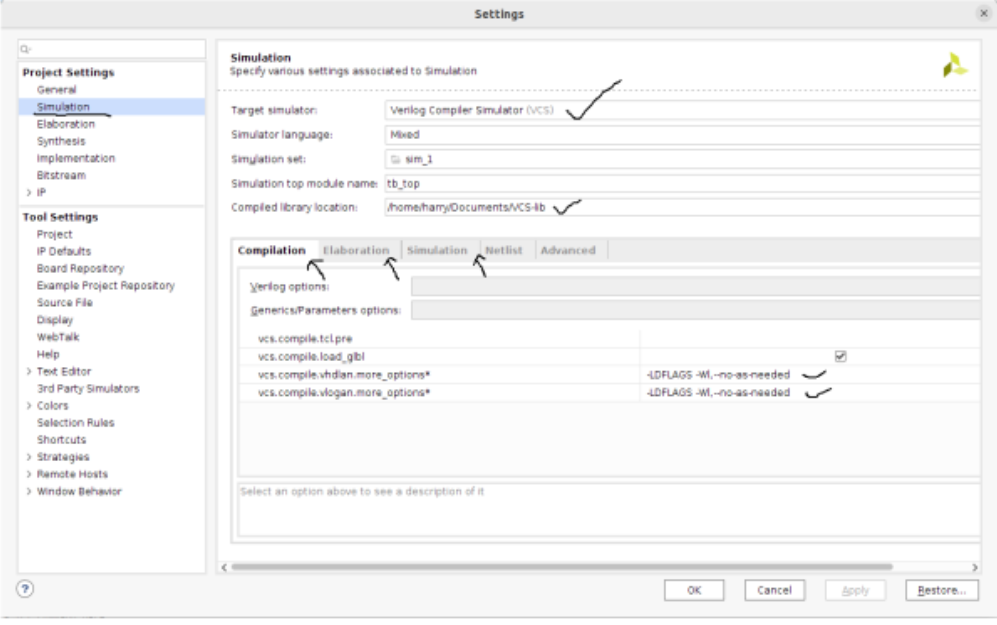
Task: Open the Target simulator dropdown
Action: point(680,109)
